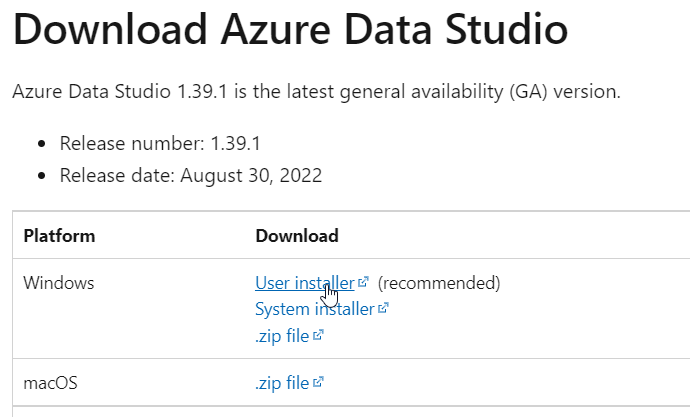Click the Release date: August 30, 2022 text
Viewport: 690px width, 417px height.
click(x=190, y=176)
